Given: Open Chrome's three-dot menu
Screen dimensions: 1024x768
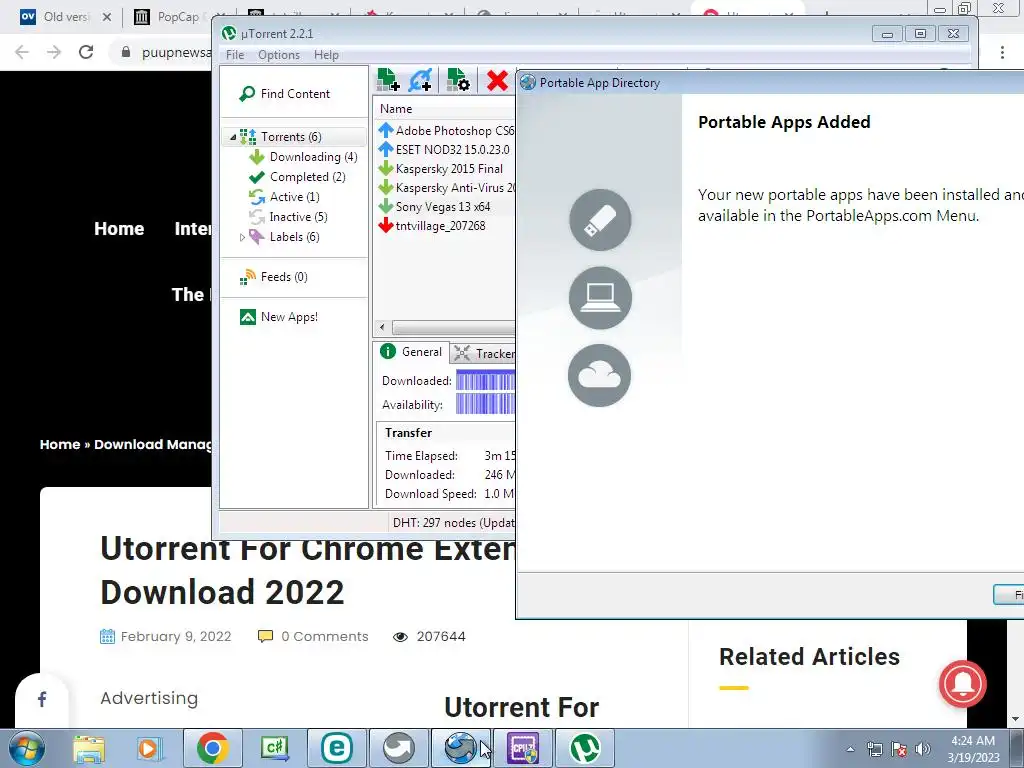Looking at the screenshot, I should (1002, 52).
